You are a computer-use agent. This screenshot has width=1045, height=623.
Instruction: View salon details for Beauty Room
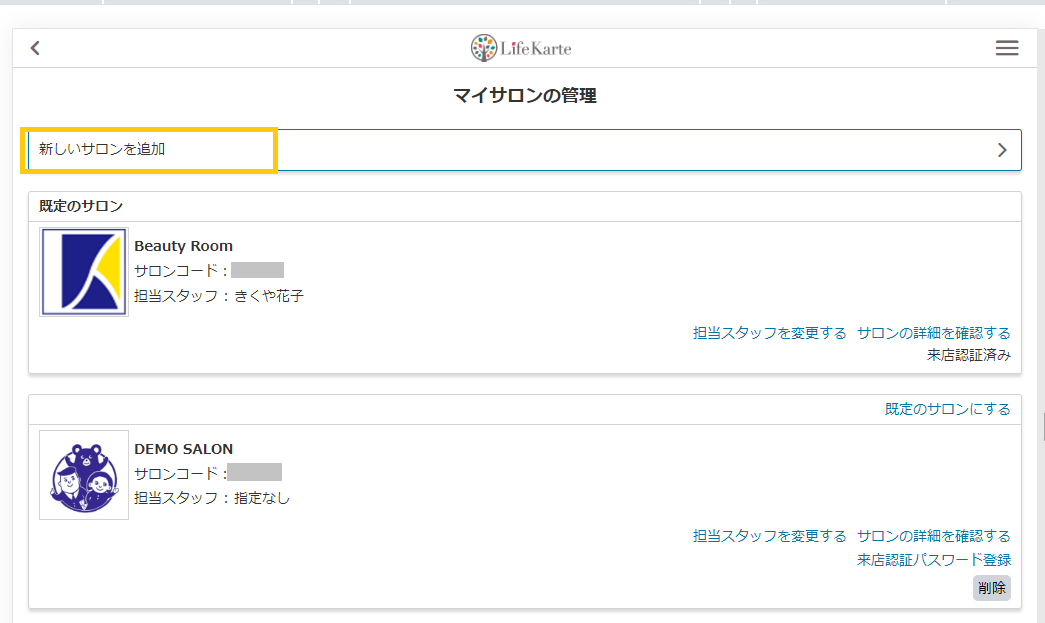coord(934,333)
